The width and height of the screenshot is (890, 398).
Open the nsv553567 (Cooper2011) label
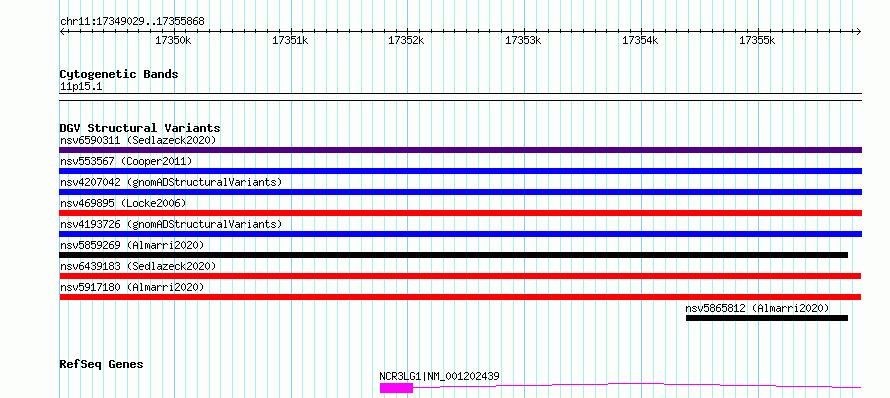tap(126, 161)
